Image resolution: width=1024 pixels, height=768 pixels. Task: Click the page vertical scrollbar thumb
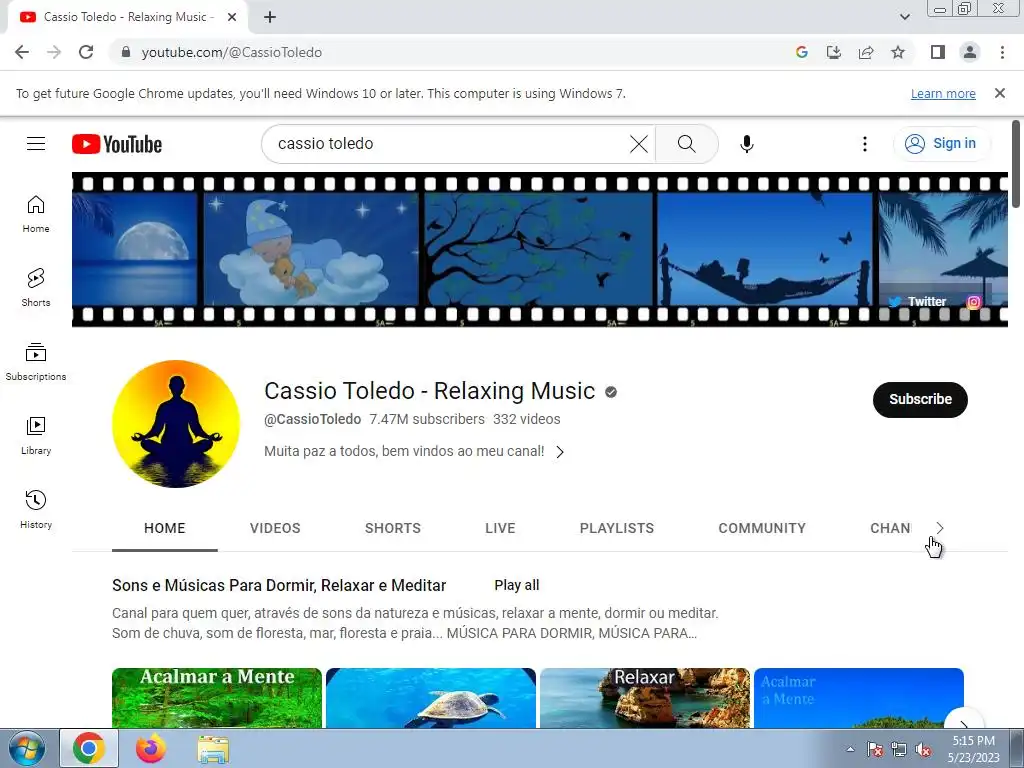1016,165
